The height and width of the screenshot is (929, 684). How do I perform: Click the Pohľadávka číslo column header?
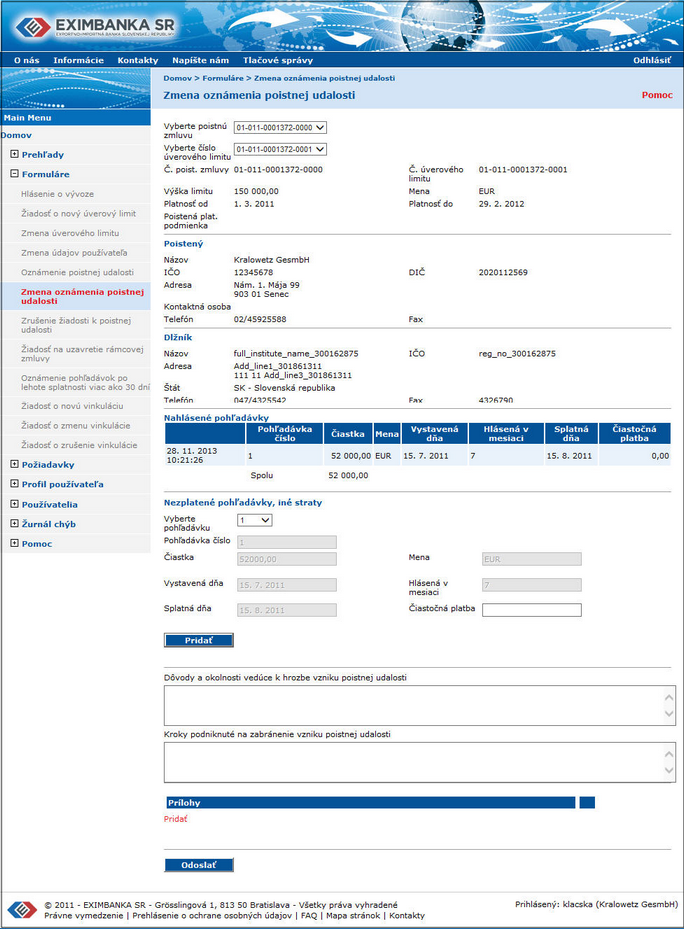(x=285, y=433)
